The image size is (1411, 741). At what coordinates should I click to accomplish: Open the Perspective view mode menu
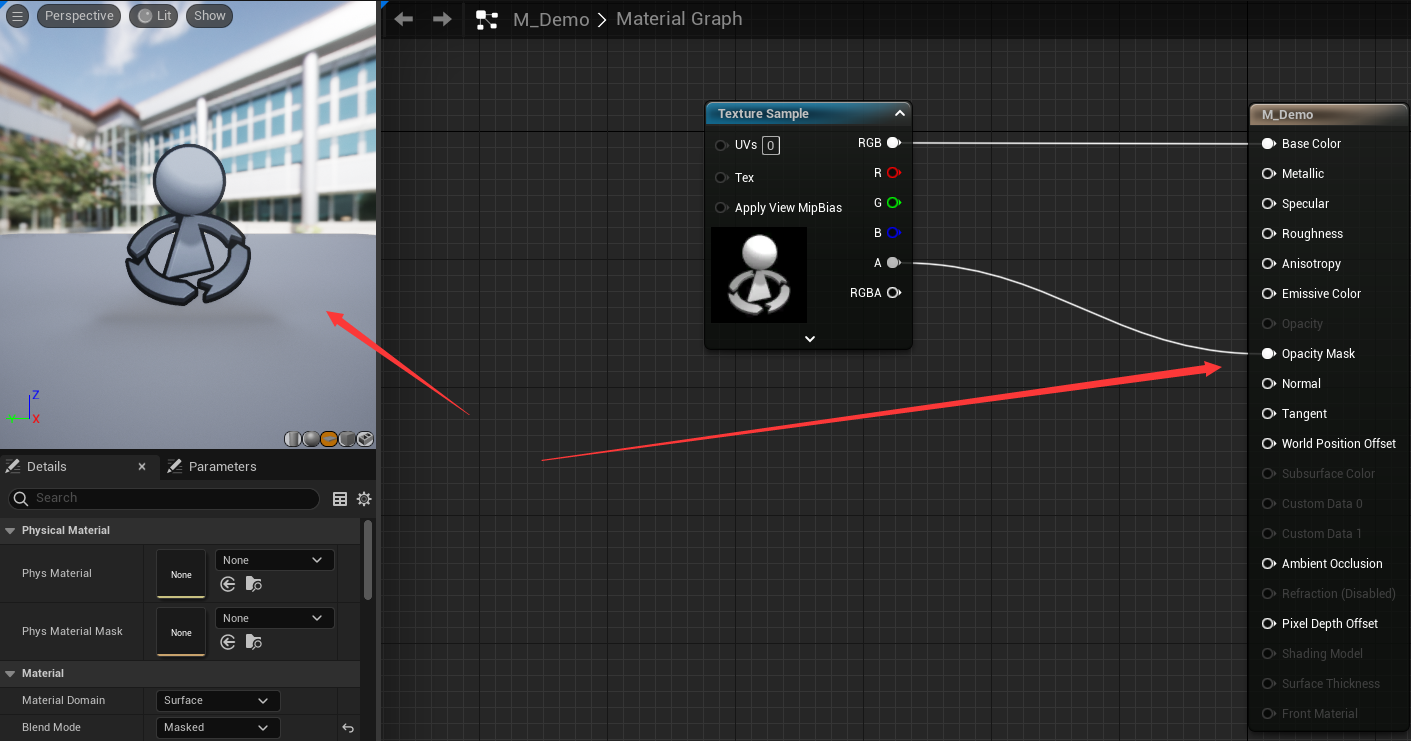(x=79, y=16)
